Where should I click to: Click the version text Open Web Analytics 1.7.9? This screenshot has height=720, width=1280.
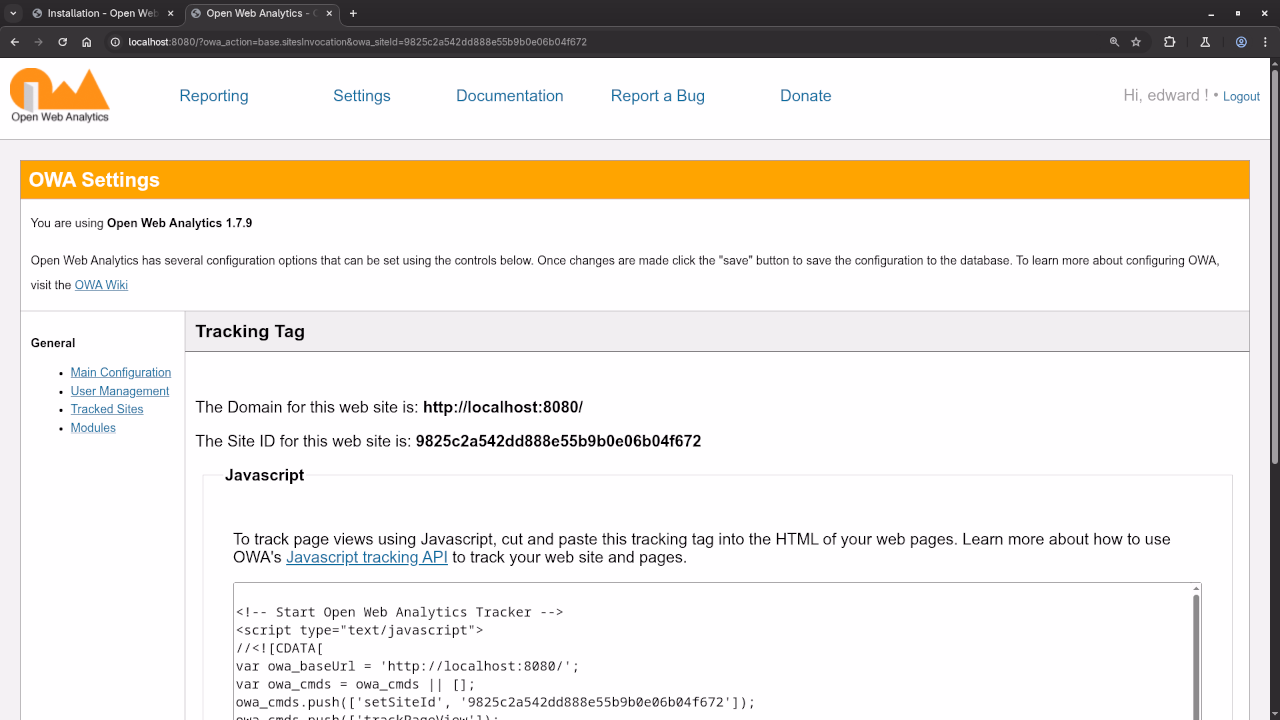(x=180, y=223)
